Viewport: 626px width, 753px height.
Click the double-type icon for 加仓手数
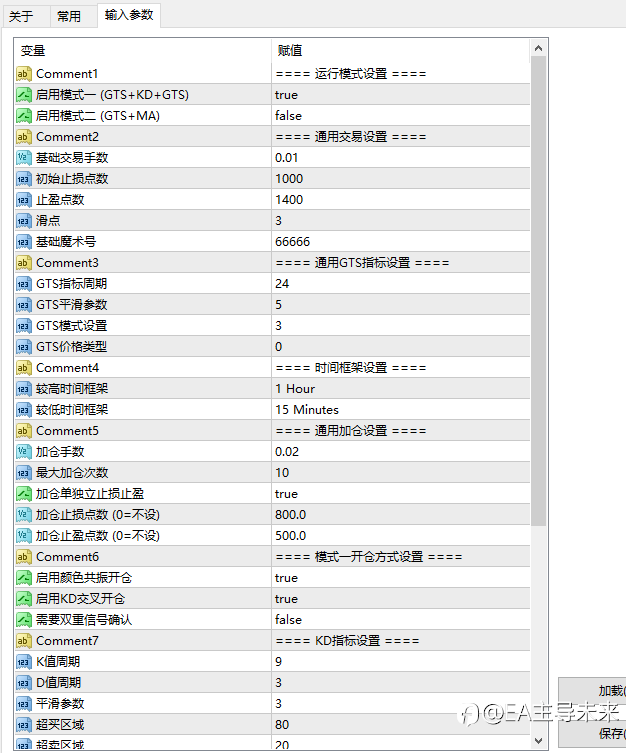click(24, 452)
